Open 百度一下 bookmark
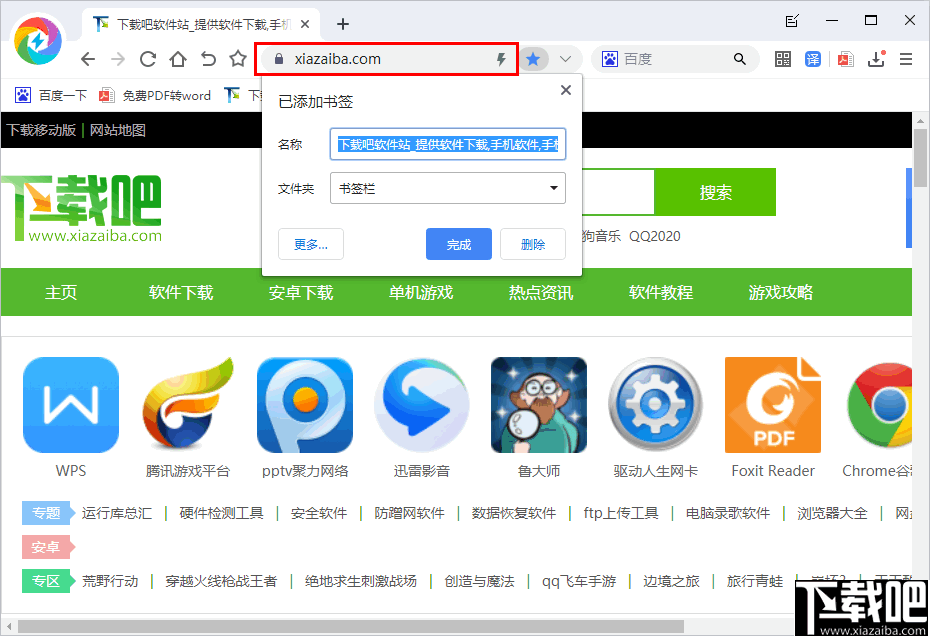This screenshot has height=636, width=930. click(51, 96)
